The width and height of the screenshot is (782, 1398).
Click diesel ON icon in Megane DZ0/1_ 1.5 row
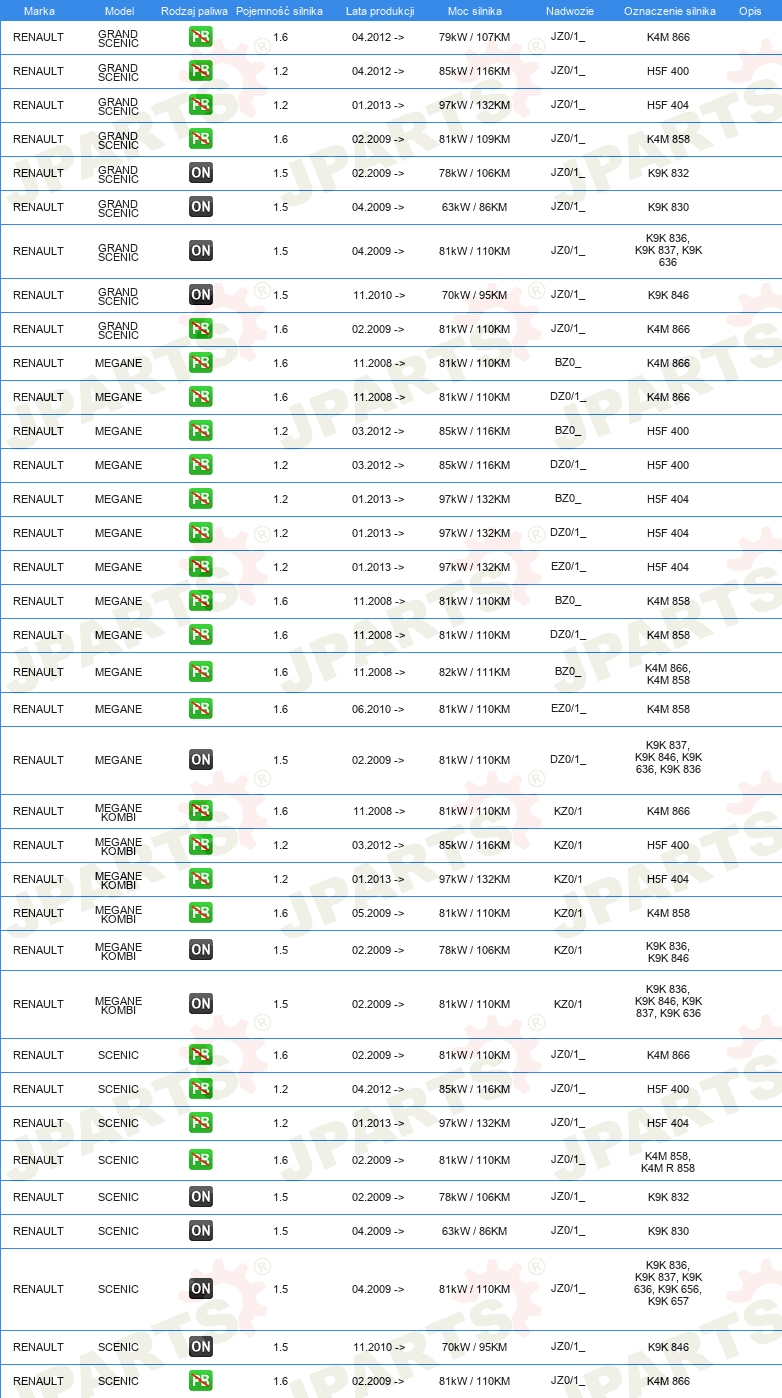tap(200, 760)
